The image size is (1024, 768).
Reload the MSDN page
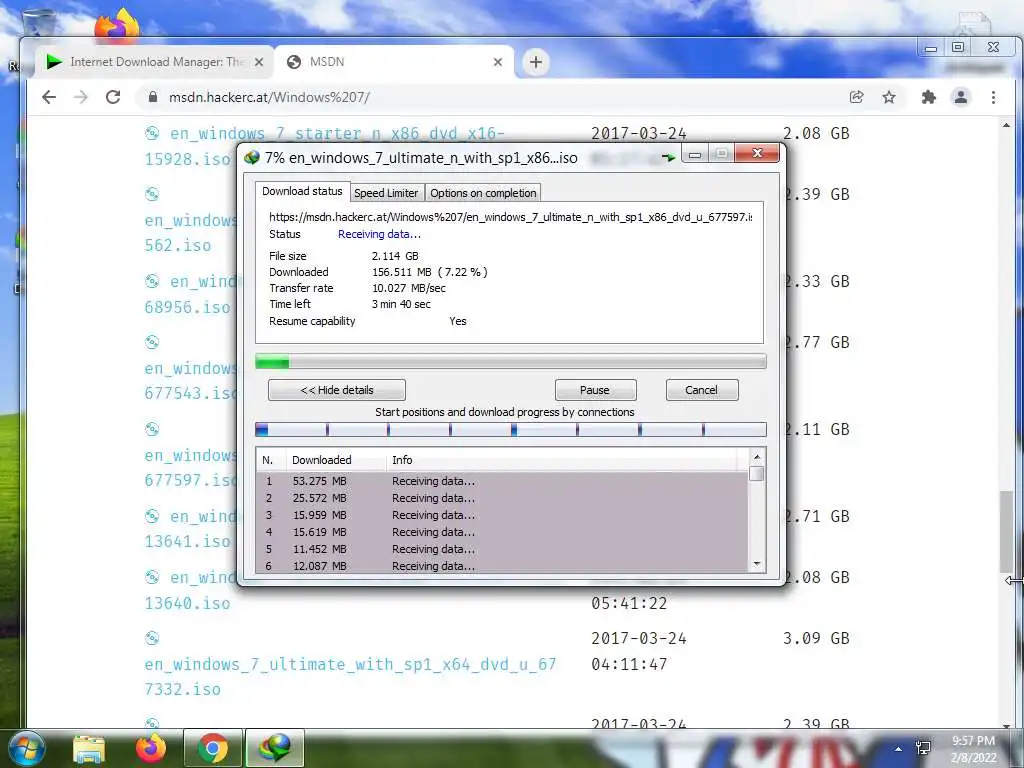pos(113,97)
